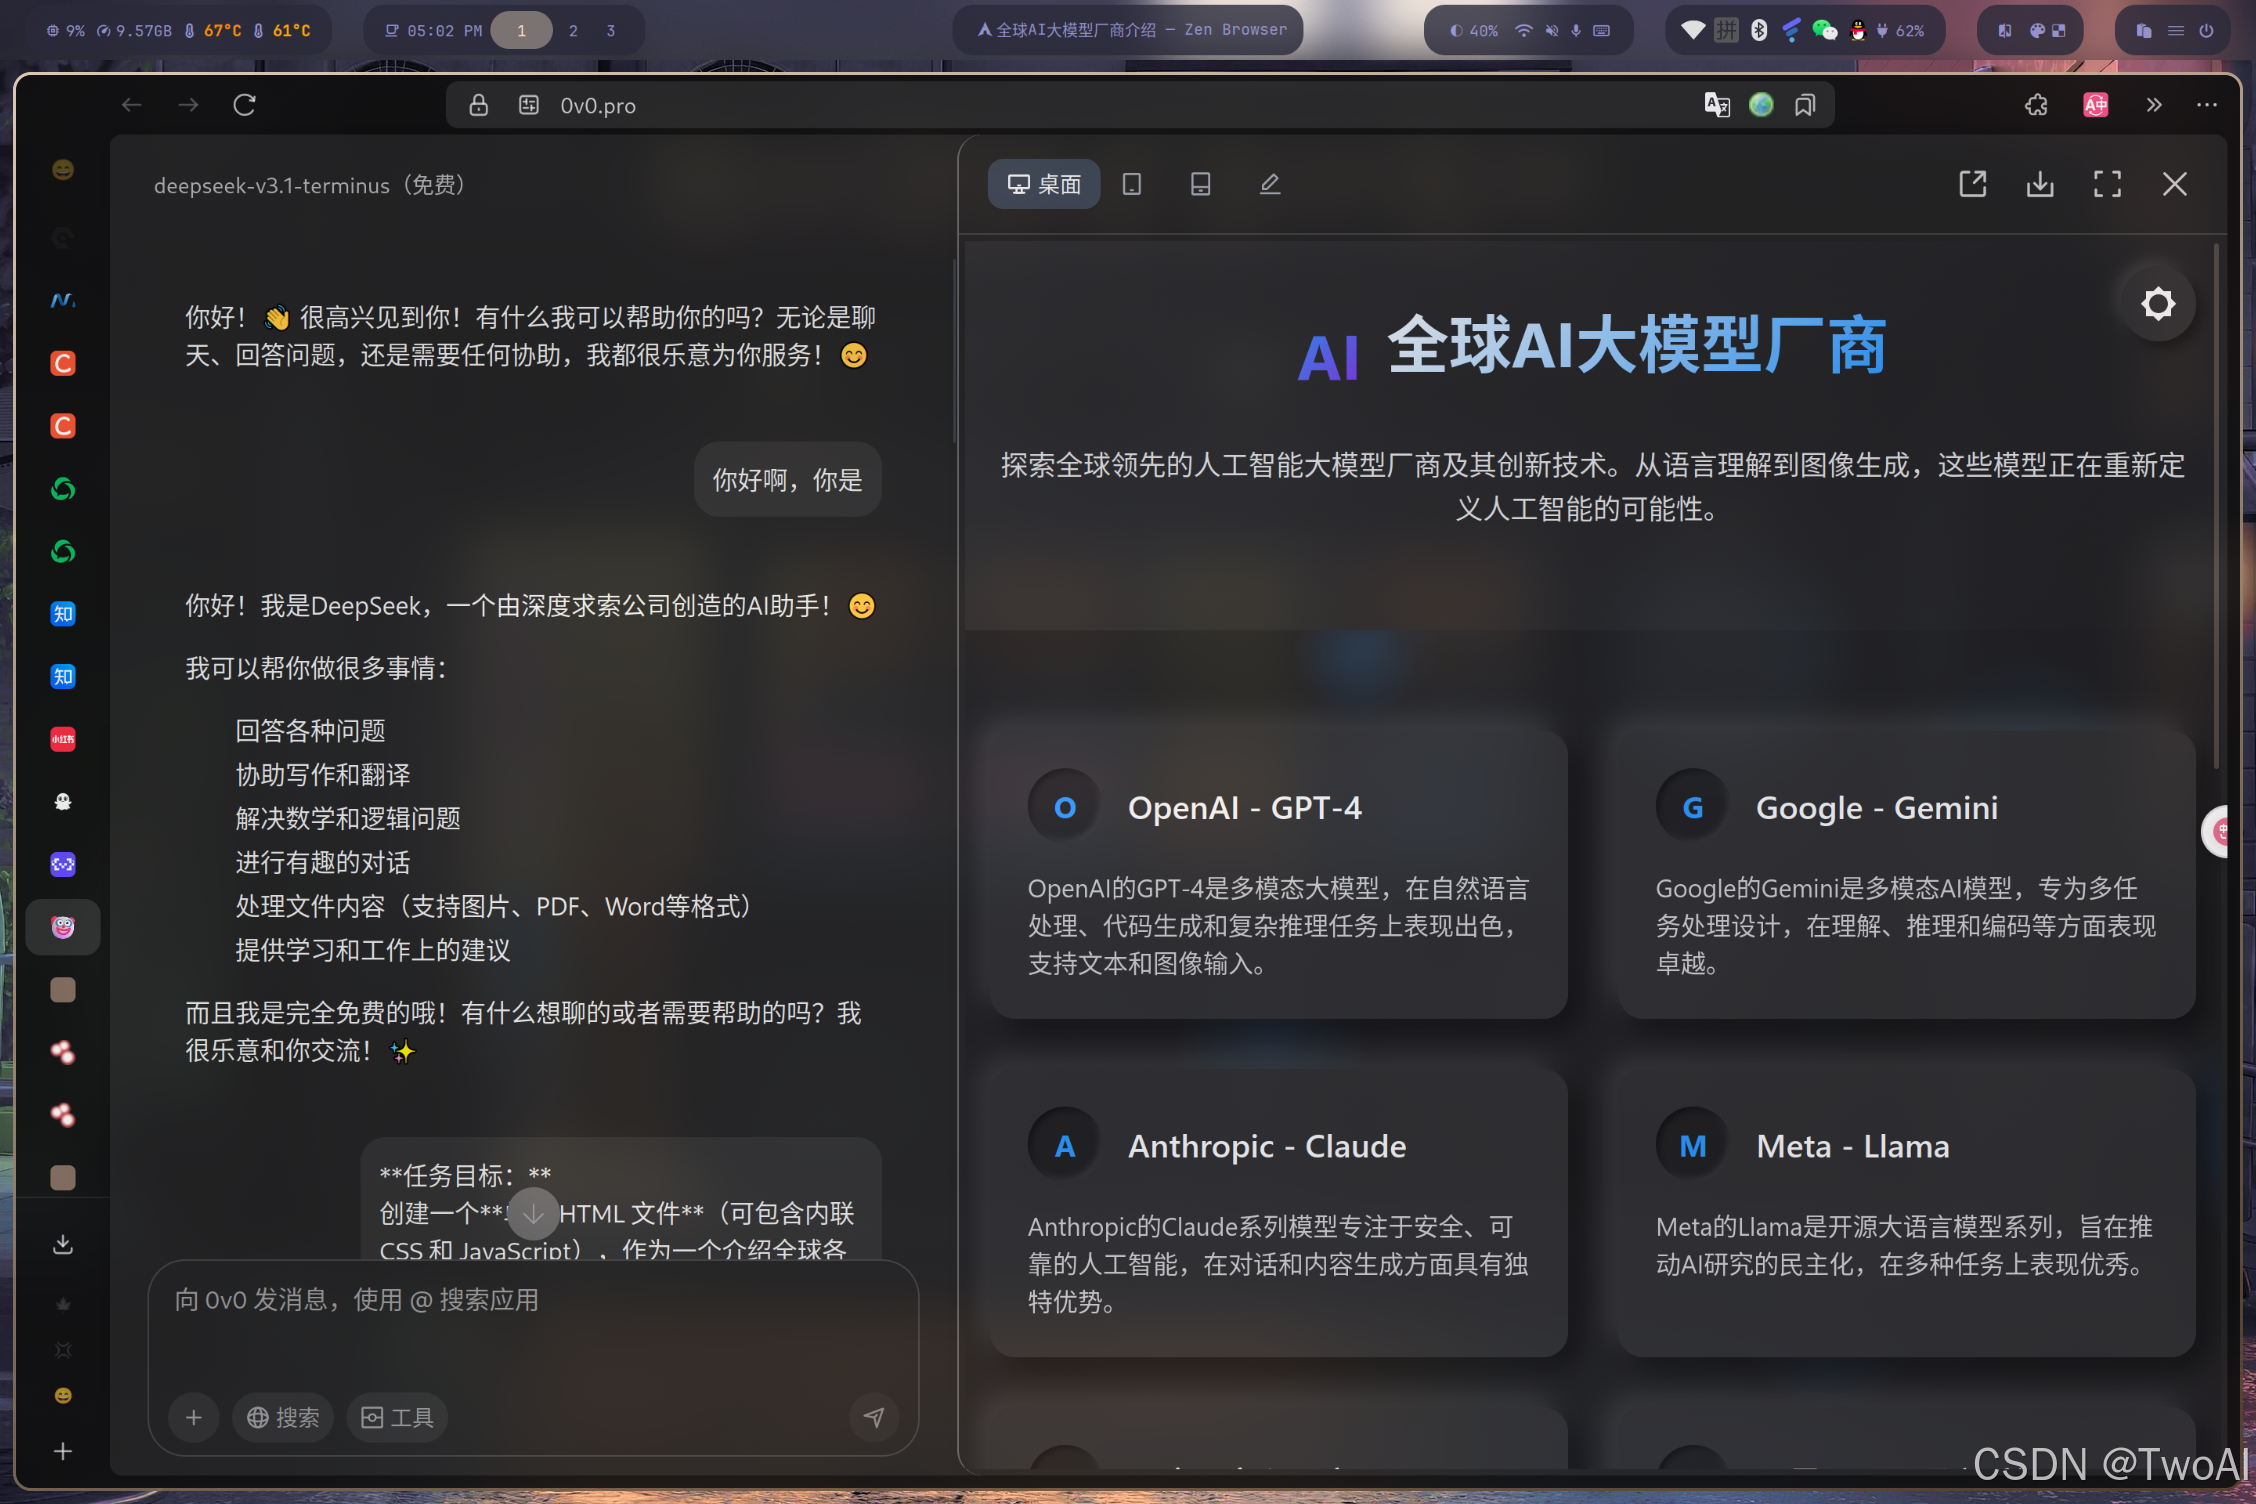The height and width of the screenshot is (1504, 2256).
Task: Download the generated page
Action: [x=2040, y=184]
